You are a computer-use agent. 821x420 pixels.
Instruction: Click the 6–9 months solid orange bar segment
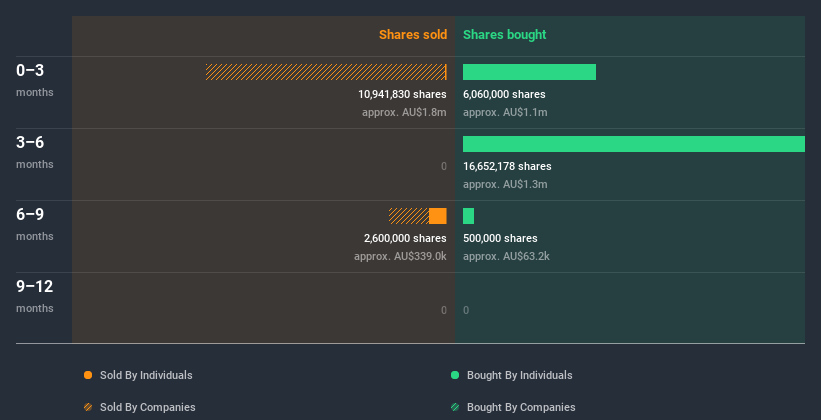(x=438, y=216)
